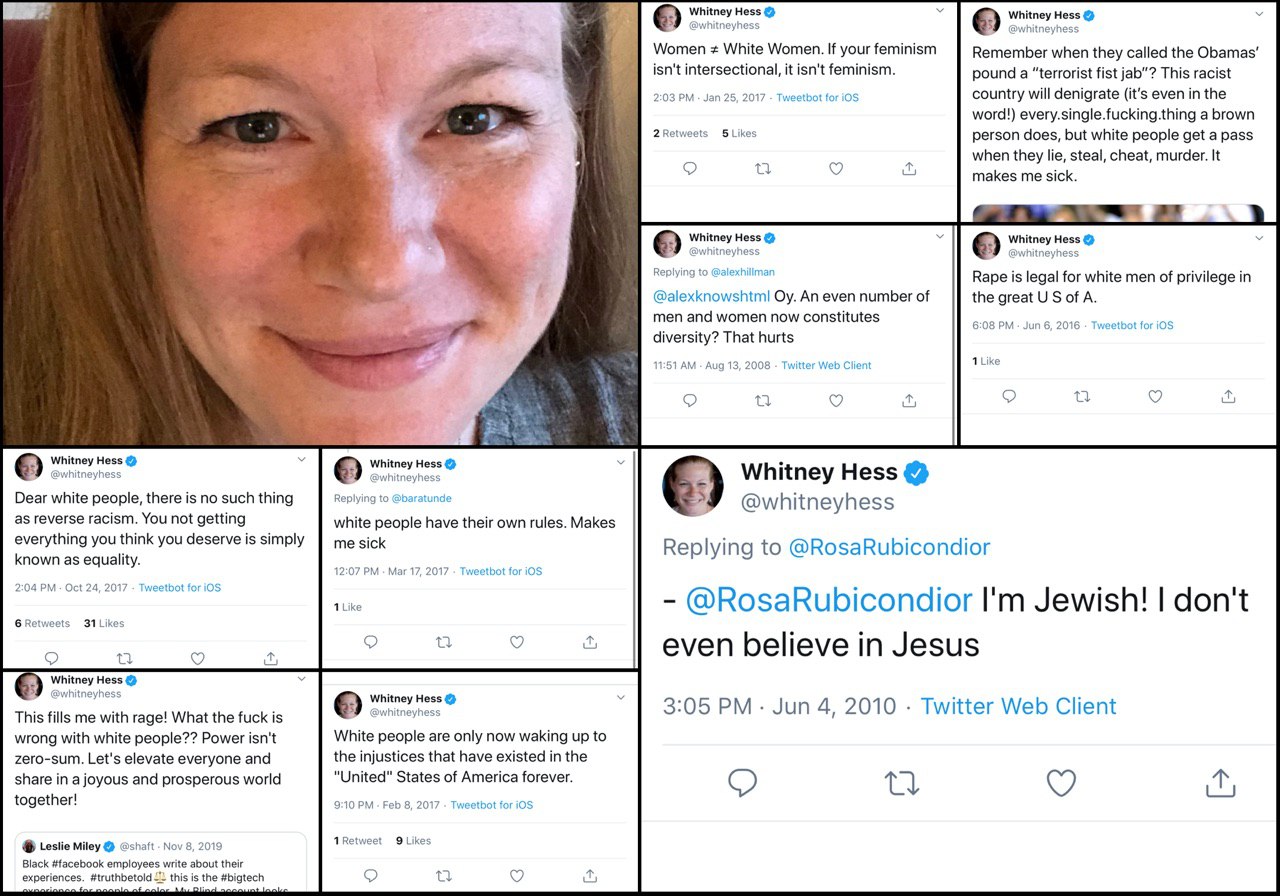Open the @RosaRubicondior profile link
The image size is (1280, 896).
click(x=889, y=547)
